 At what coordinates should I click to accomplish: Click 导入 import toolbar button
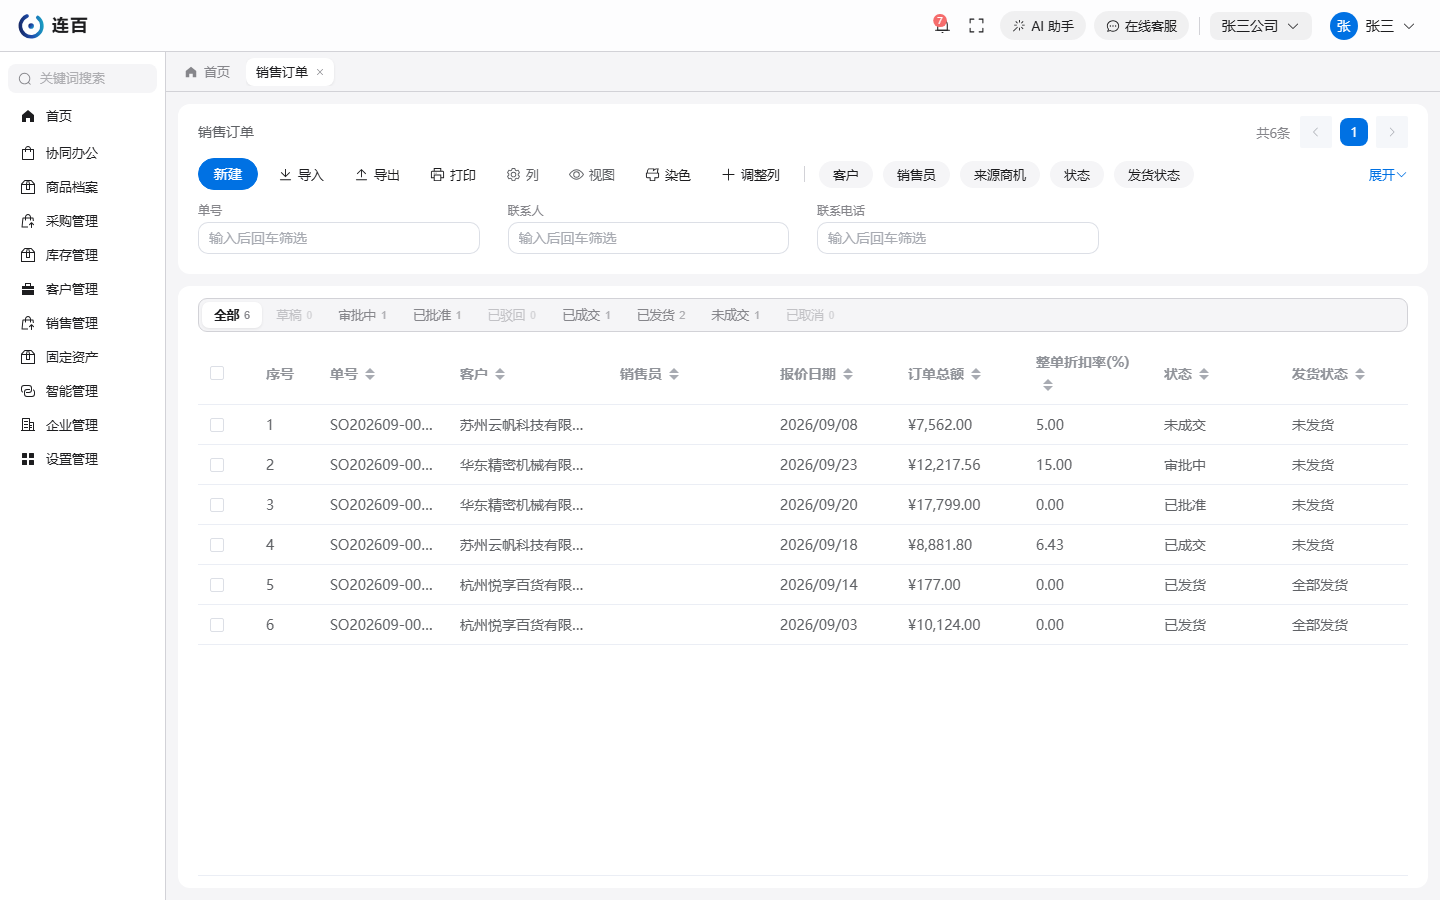pos(301,175)
